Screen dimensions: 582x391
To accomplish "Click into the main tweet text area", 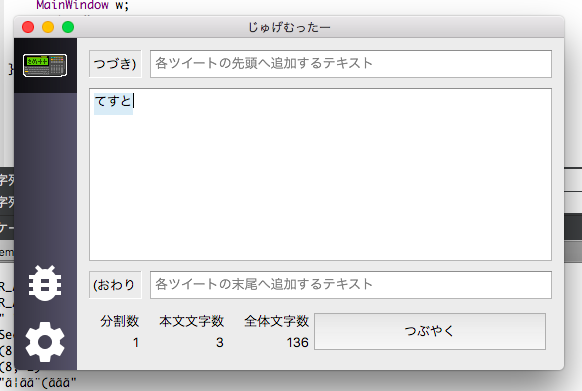I will click(x=320, y=175).
